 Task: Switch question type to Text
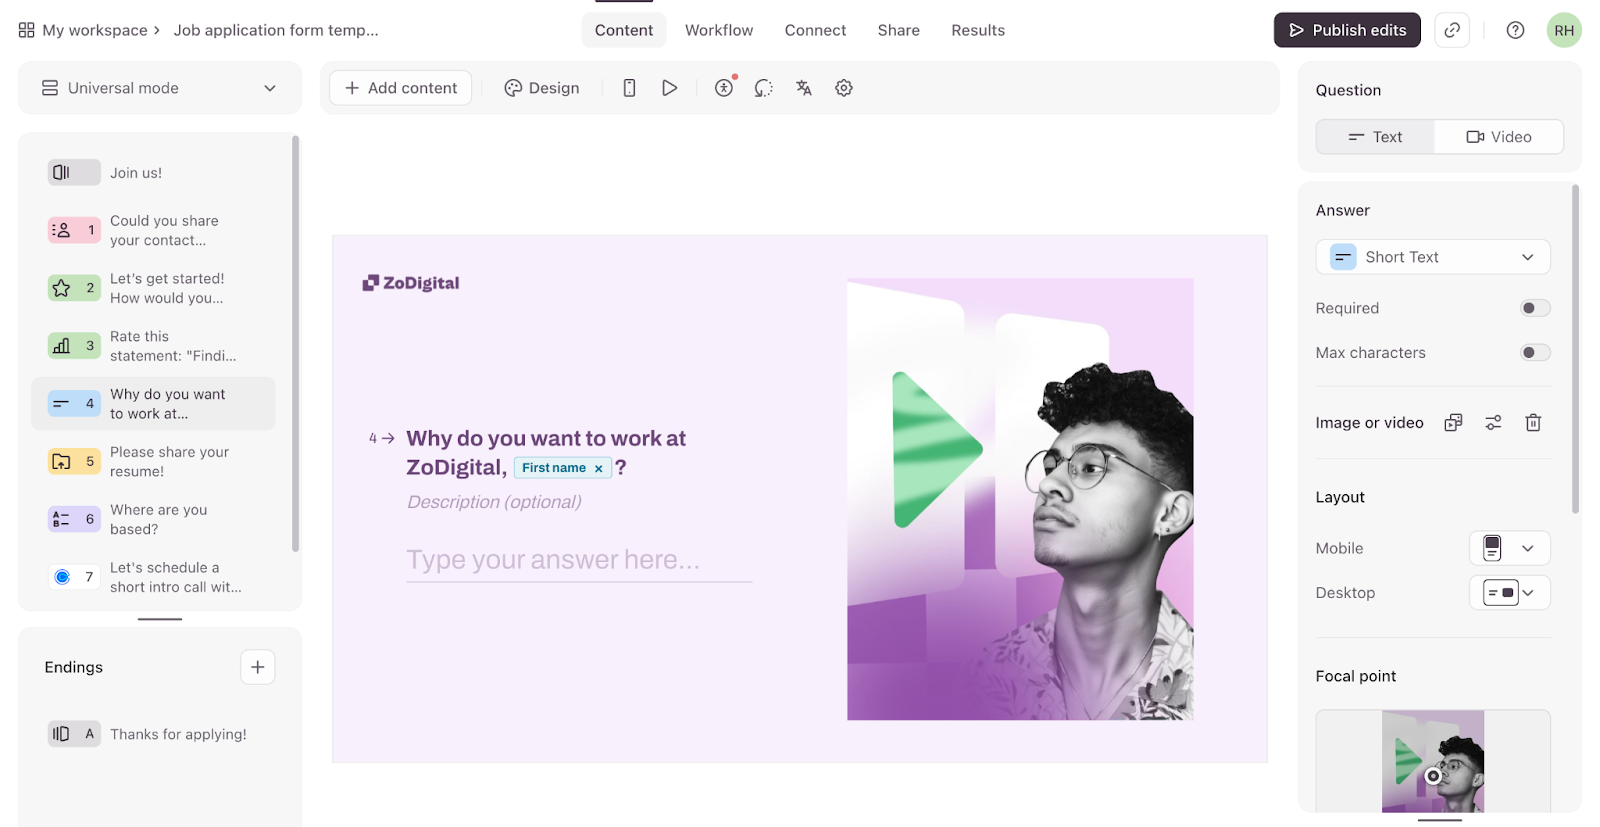pos(1376,137)
